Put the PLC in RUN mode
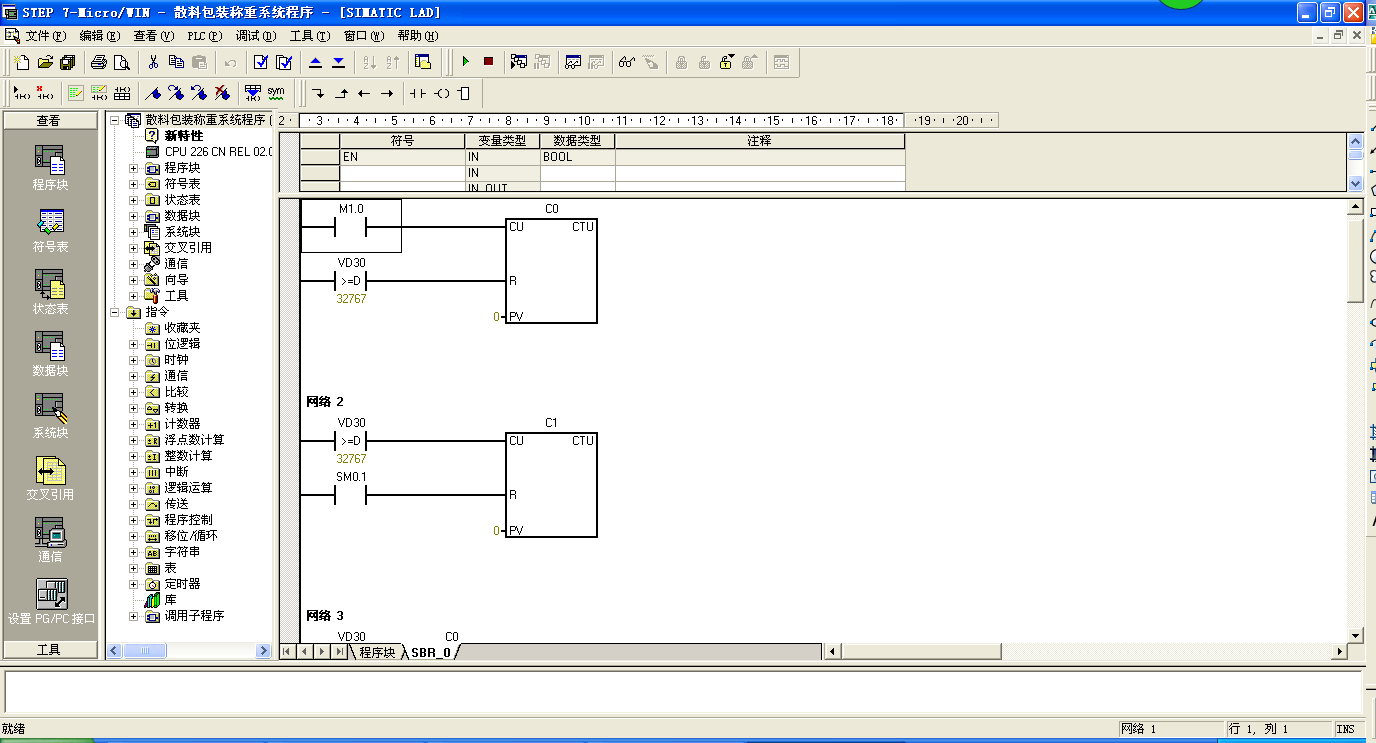Image resolution: width=1376 pixels, height=743 pixels. tap(465, 62)
